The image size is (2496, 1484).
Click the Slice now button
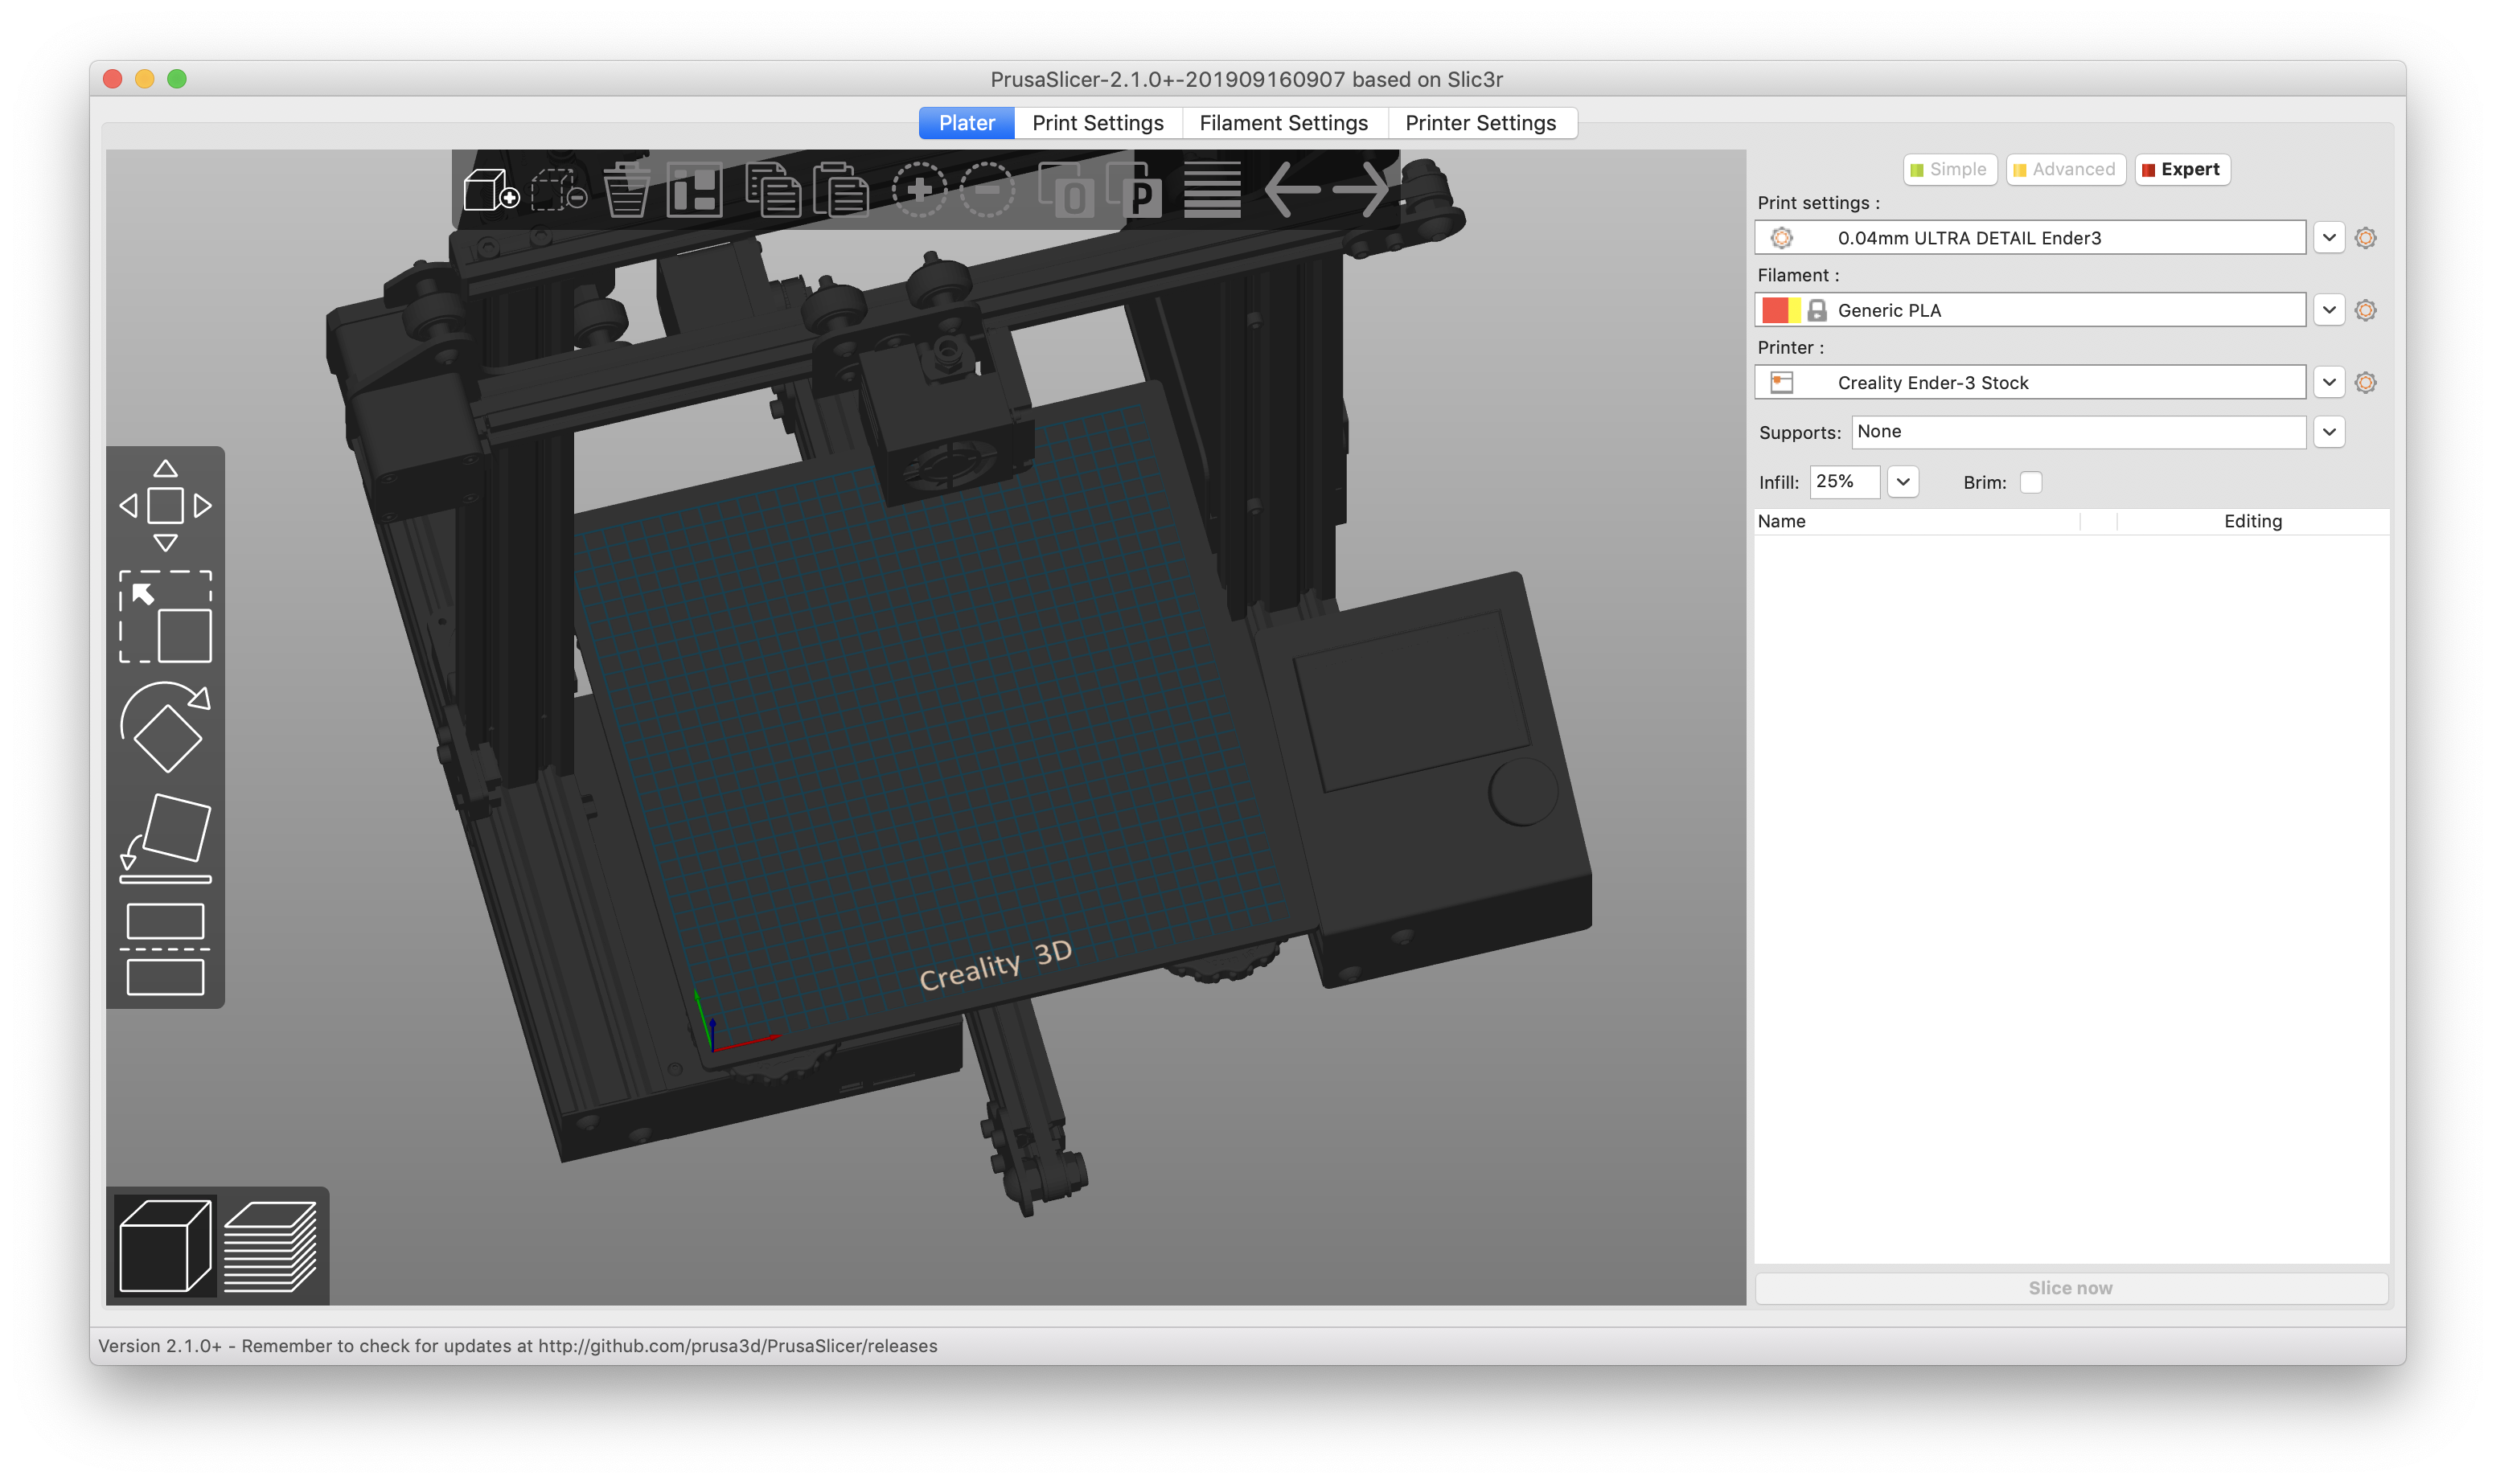2070,1288
